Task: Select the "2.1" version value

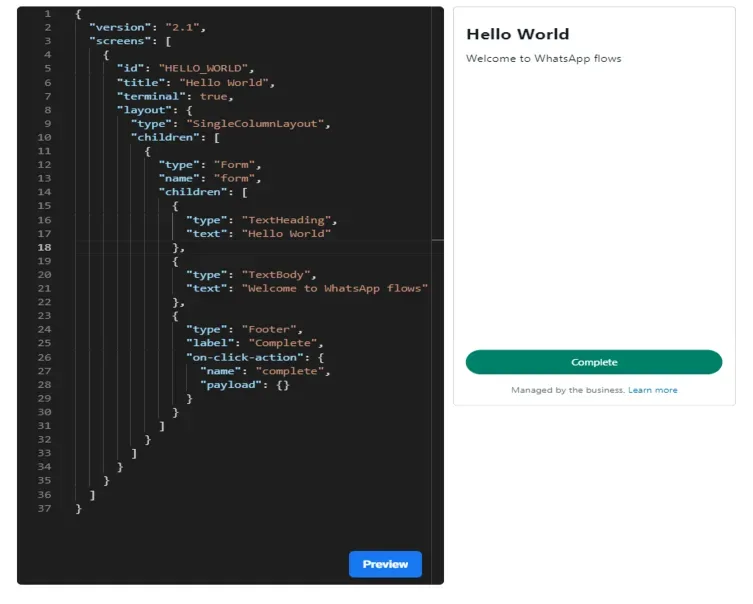Action: 182,27
